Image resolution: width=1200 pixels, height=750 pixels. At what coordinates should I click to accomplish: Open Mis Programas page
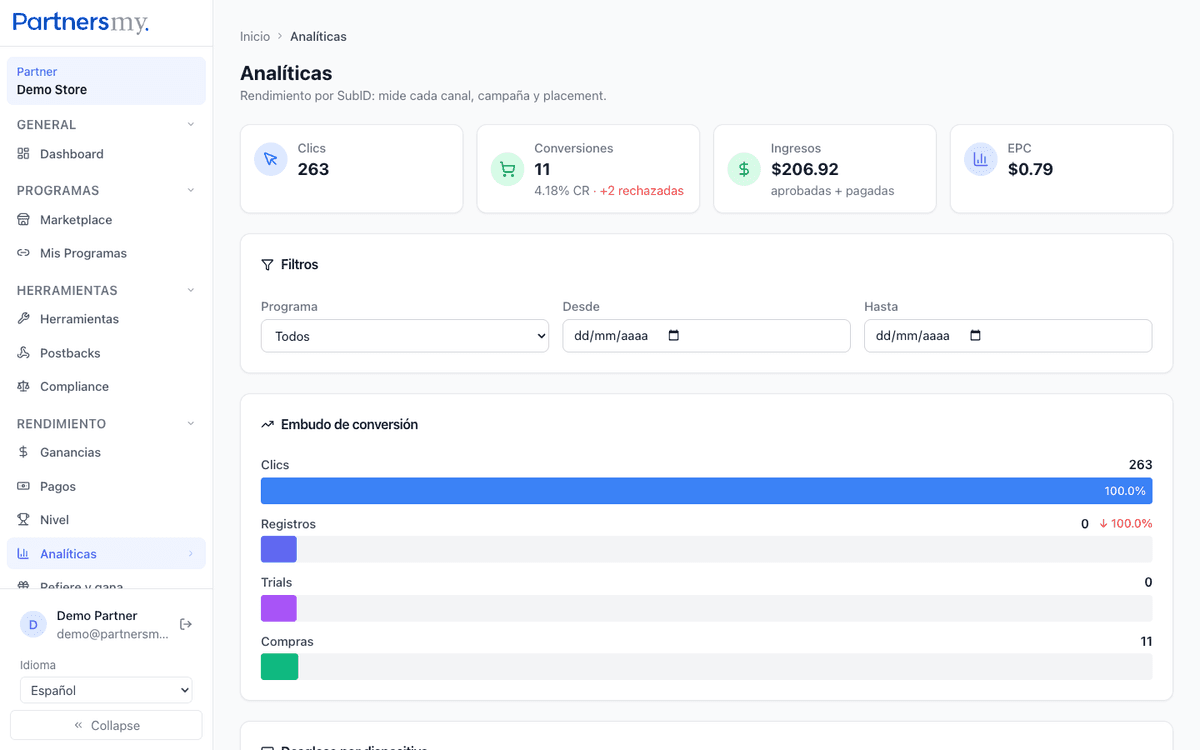pos(106,253)
